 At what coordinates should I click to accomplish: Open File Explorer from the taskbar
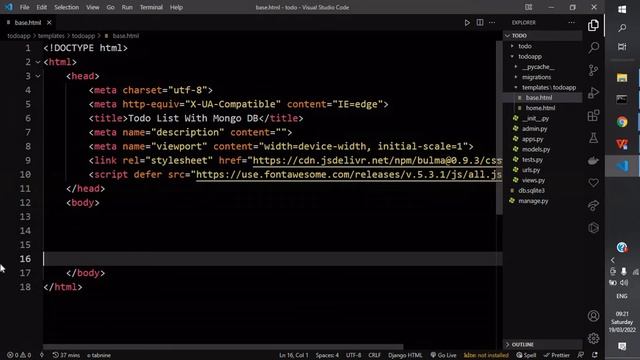pos(622,78)
